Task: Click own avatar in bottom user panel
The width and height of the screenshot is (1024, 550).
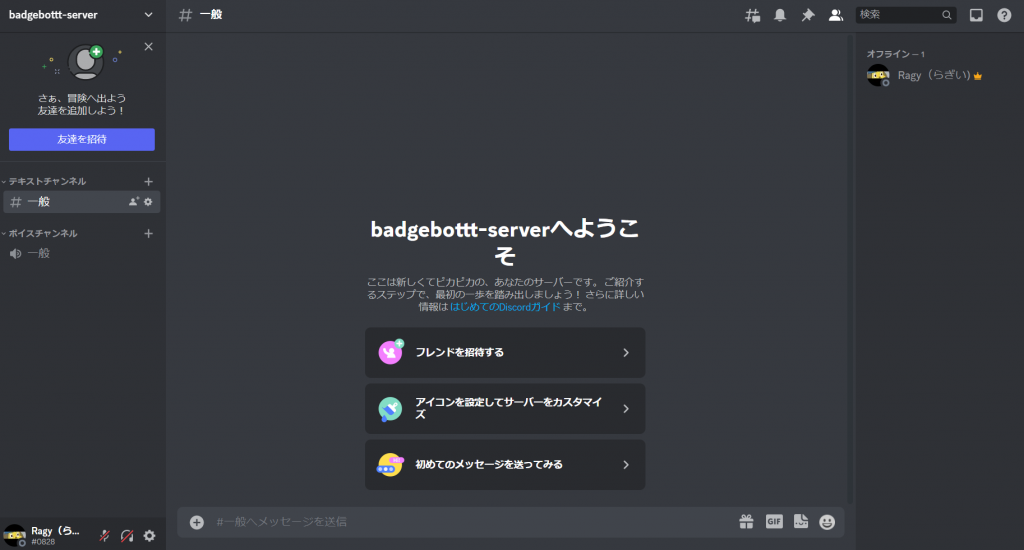Action: 14,535
